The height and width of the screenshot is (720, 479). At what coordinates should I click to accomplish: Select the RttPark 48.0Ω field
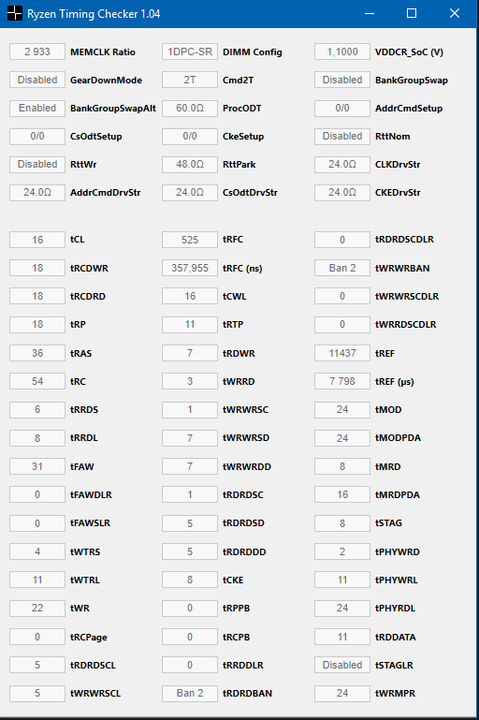[190, 164]
